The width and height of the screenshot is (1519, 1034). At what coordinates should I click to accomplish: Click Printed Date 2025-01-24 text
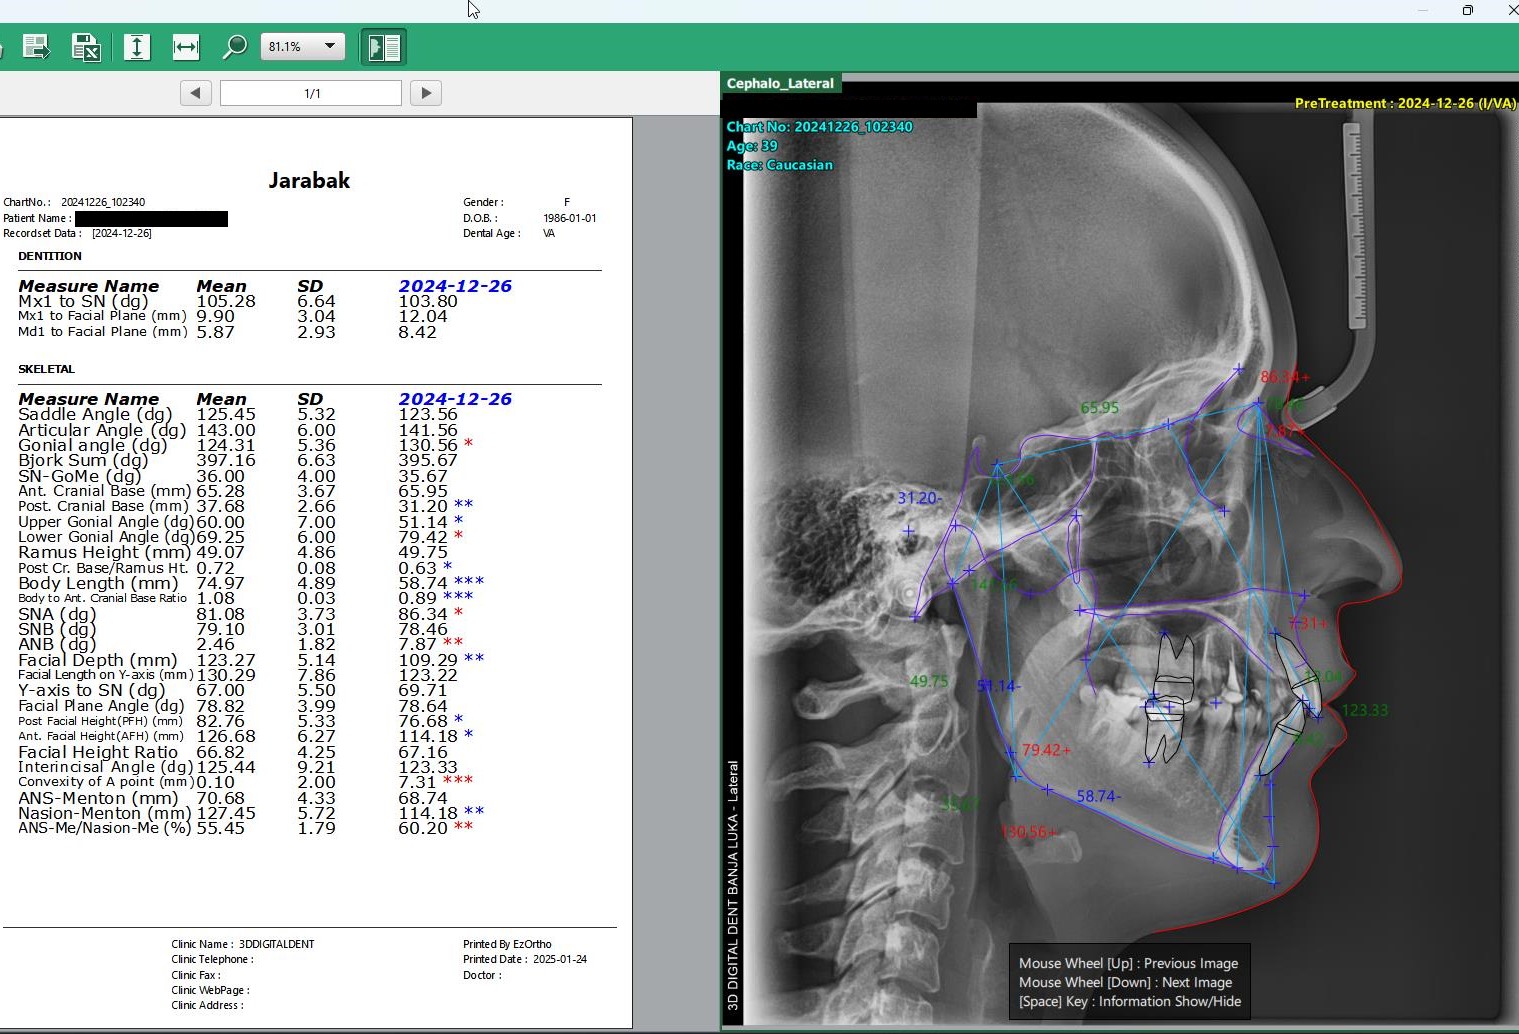tap(525, 959)
